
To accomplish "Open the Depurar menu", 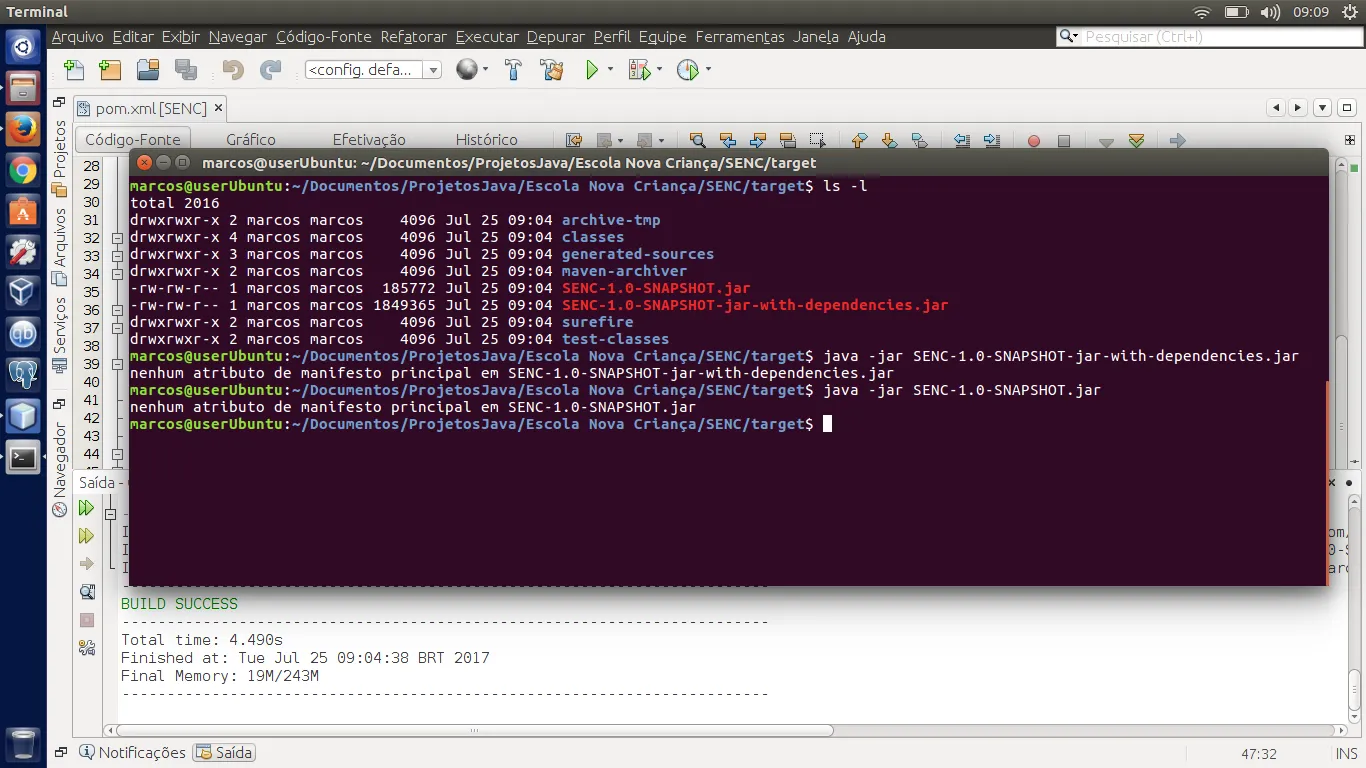I will [556, 37].
